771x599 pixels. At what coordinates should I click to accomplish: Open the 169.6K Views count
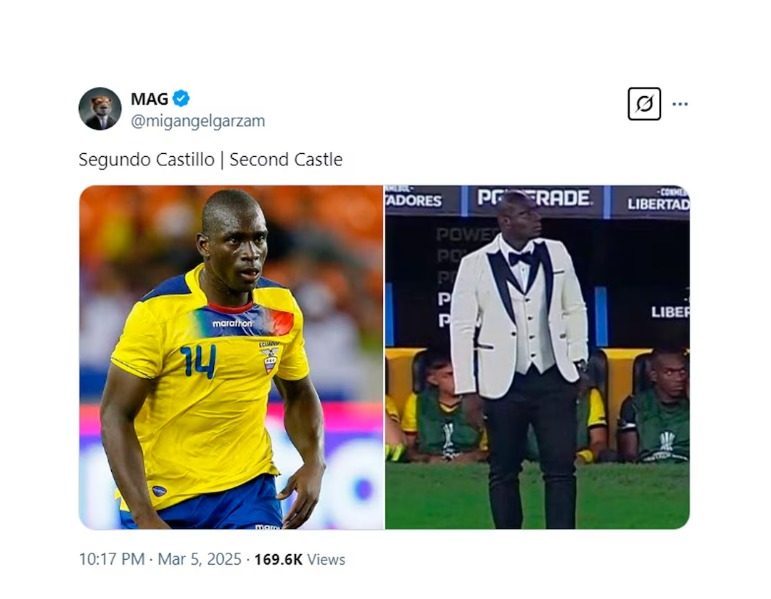pyautogui.click(x=299, y=559)
